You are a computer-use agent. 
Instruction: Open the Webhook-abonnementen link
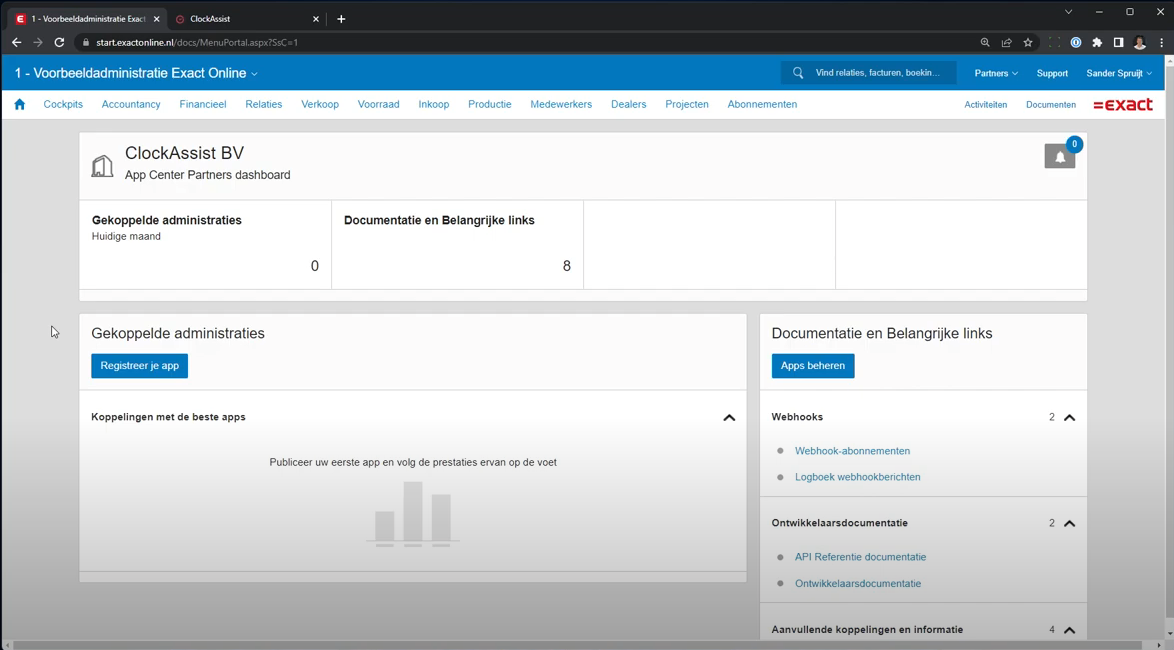(852, 451)
